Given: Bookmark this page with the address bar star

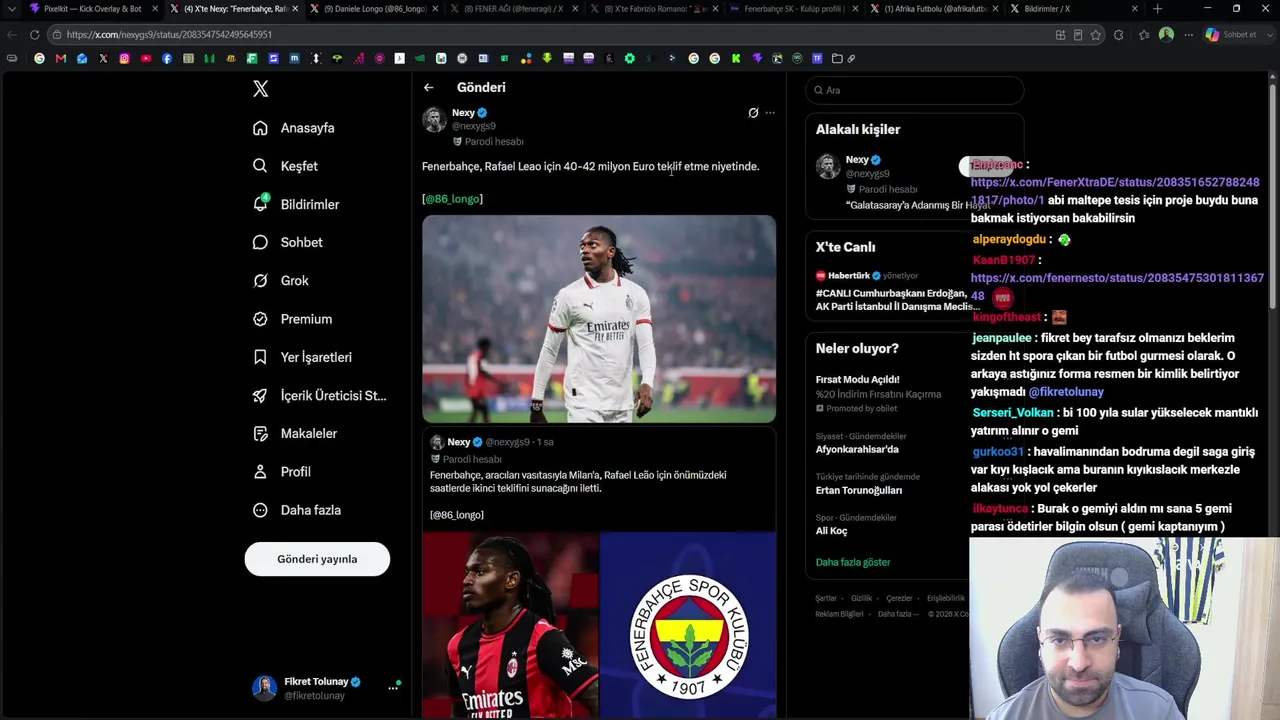Looking at the screenshot, I should (x=1096, y=34).
